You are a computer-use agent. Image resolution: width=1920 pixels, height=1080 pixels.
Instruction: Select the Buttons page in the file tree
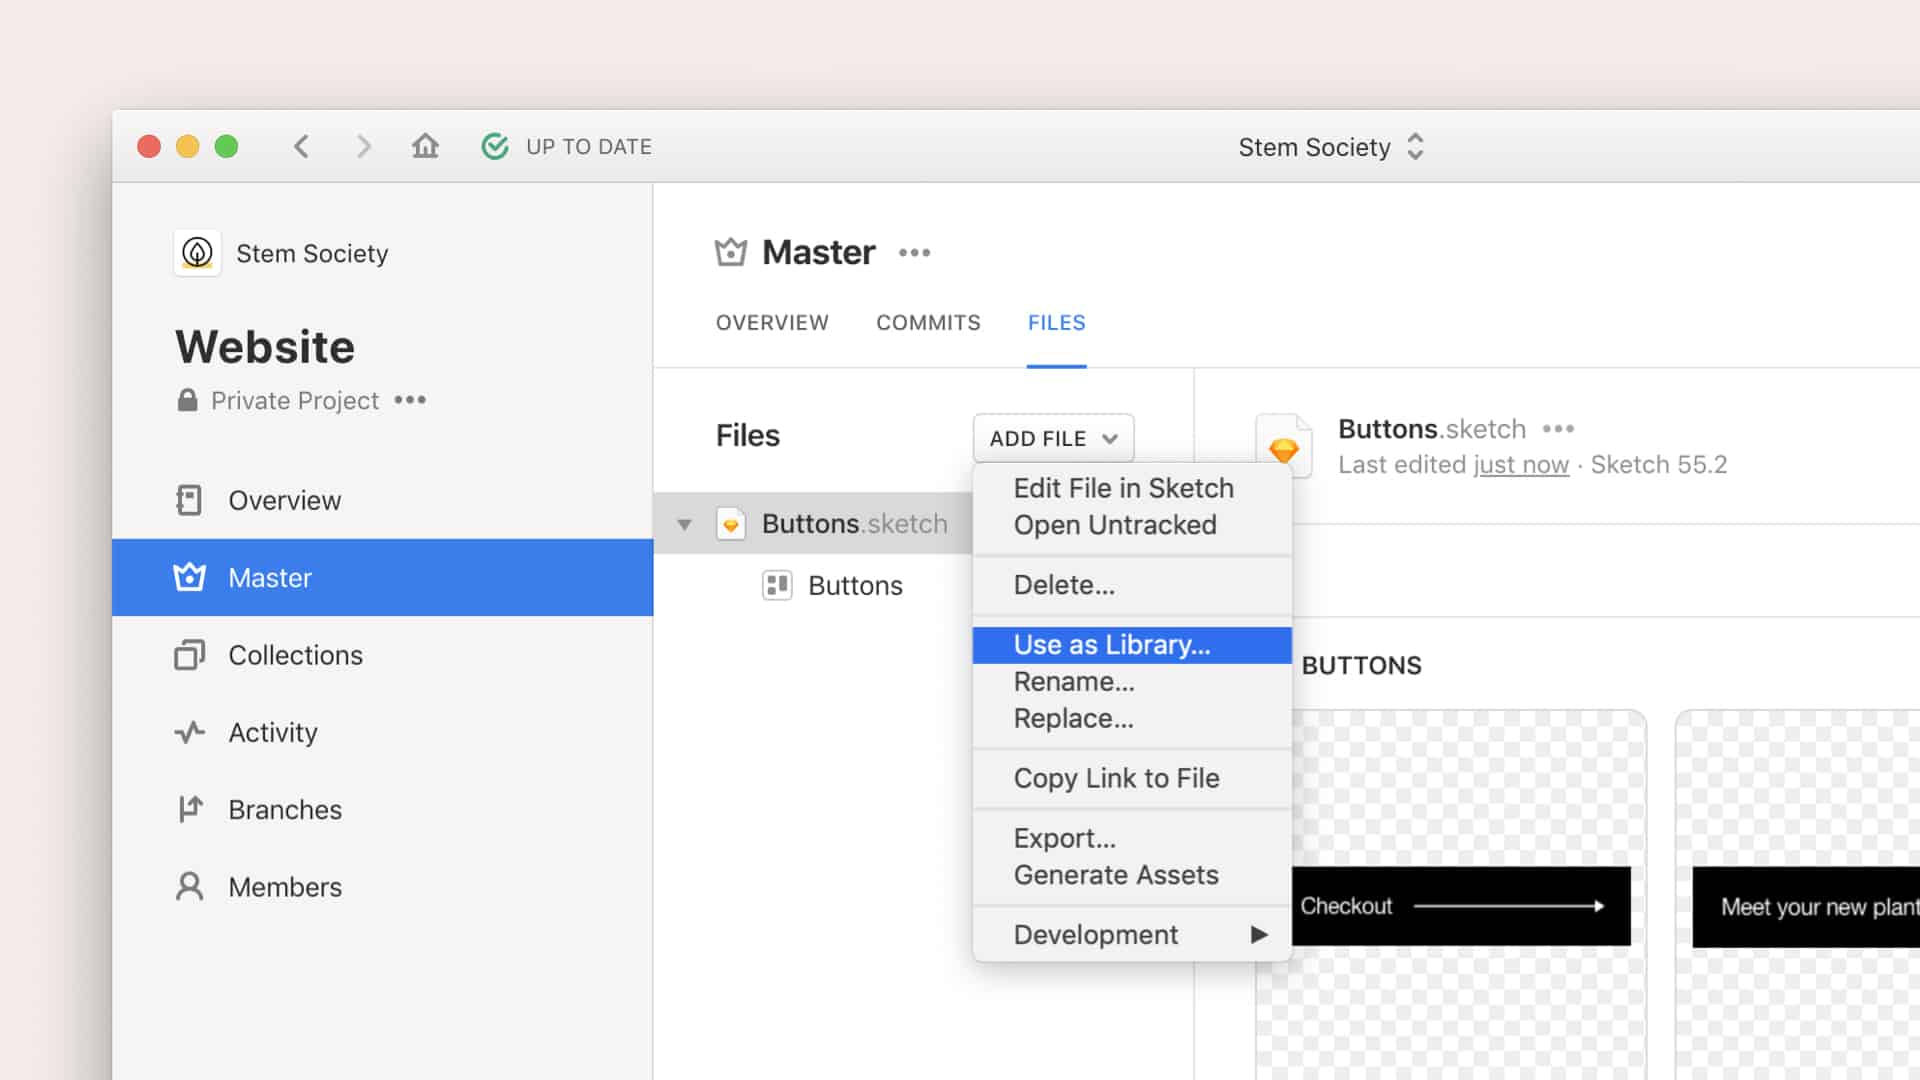855,585
